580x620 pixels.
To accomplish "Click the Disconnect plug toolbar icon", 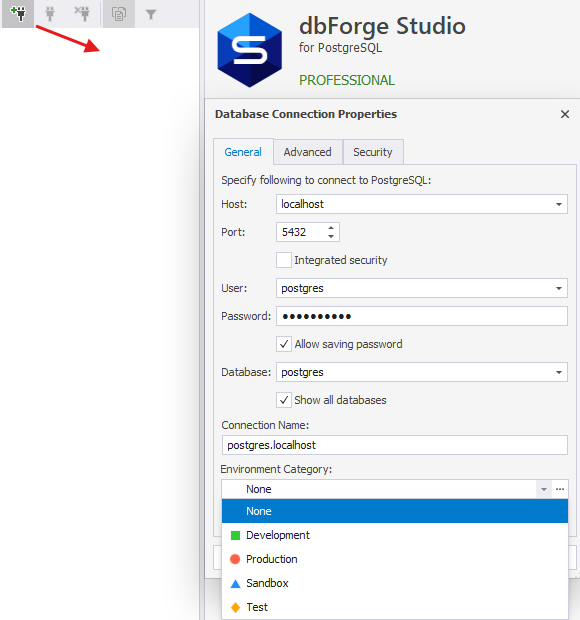I will 83,14.
